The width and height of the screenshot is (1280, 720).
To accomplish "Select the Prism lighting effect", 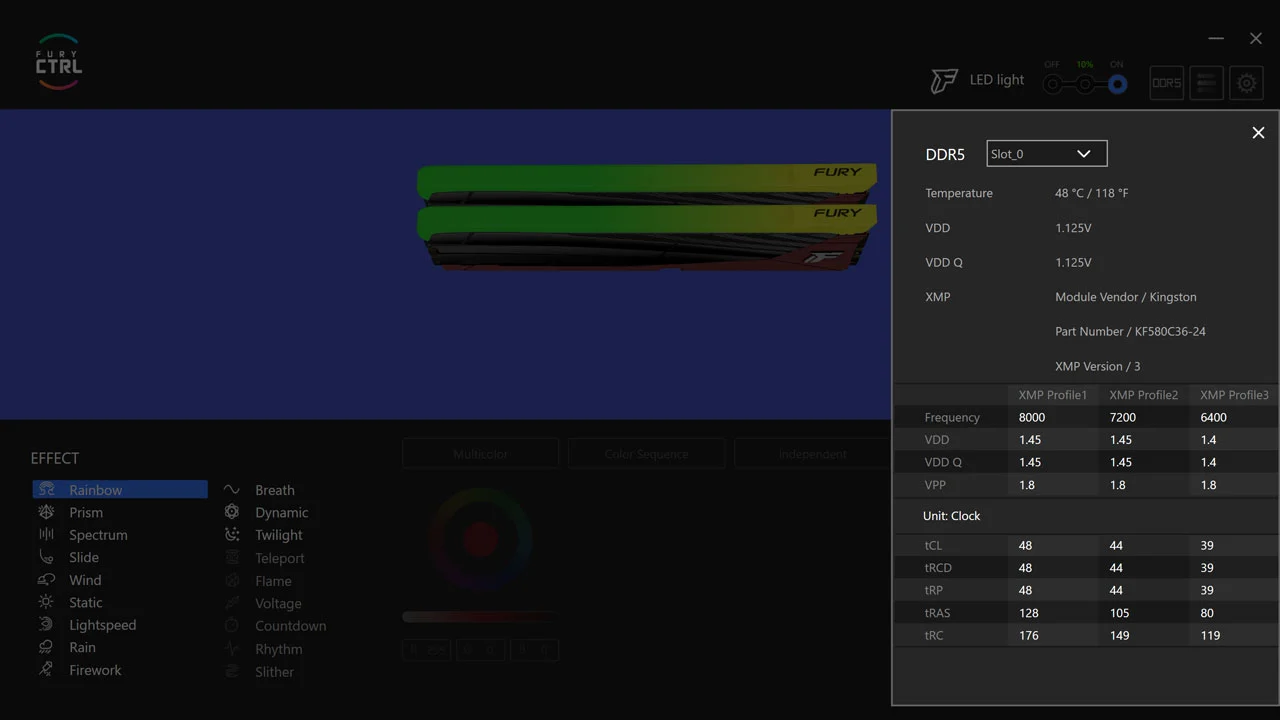I will [86, 512].
